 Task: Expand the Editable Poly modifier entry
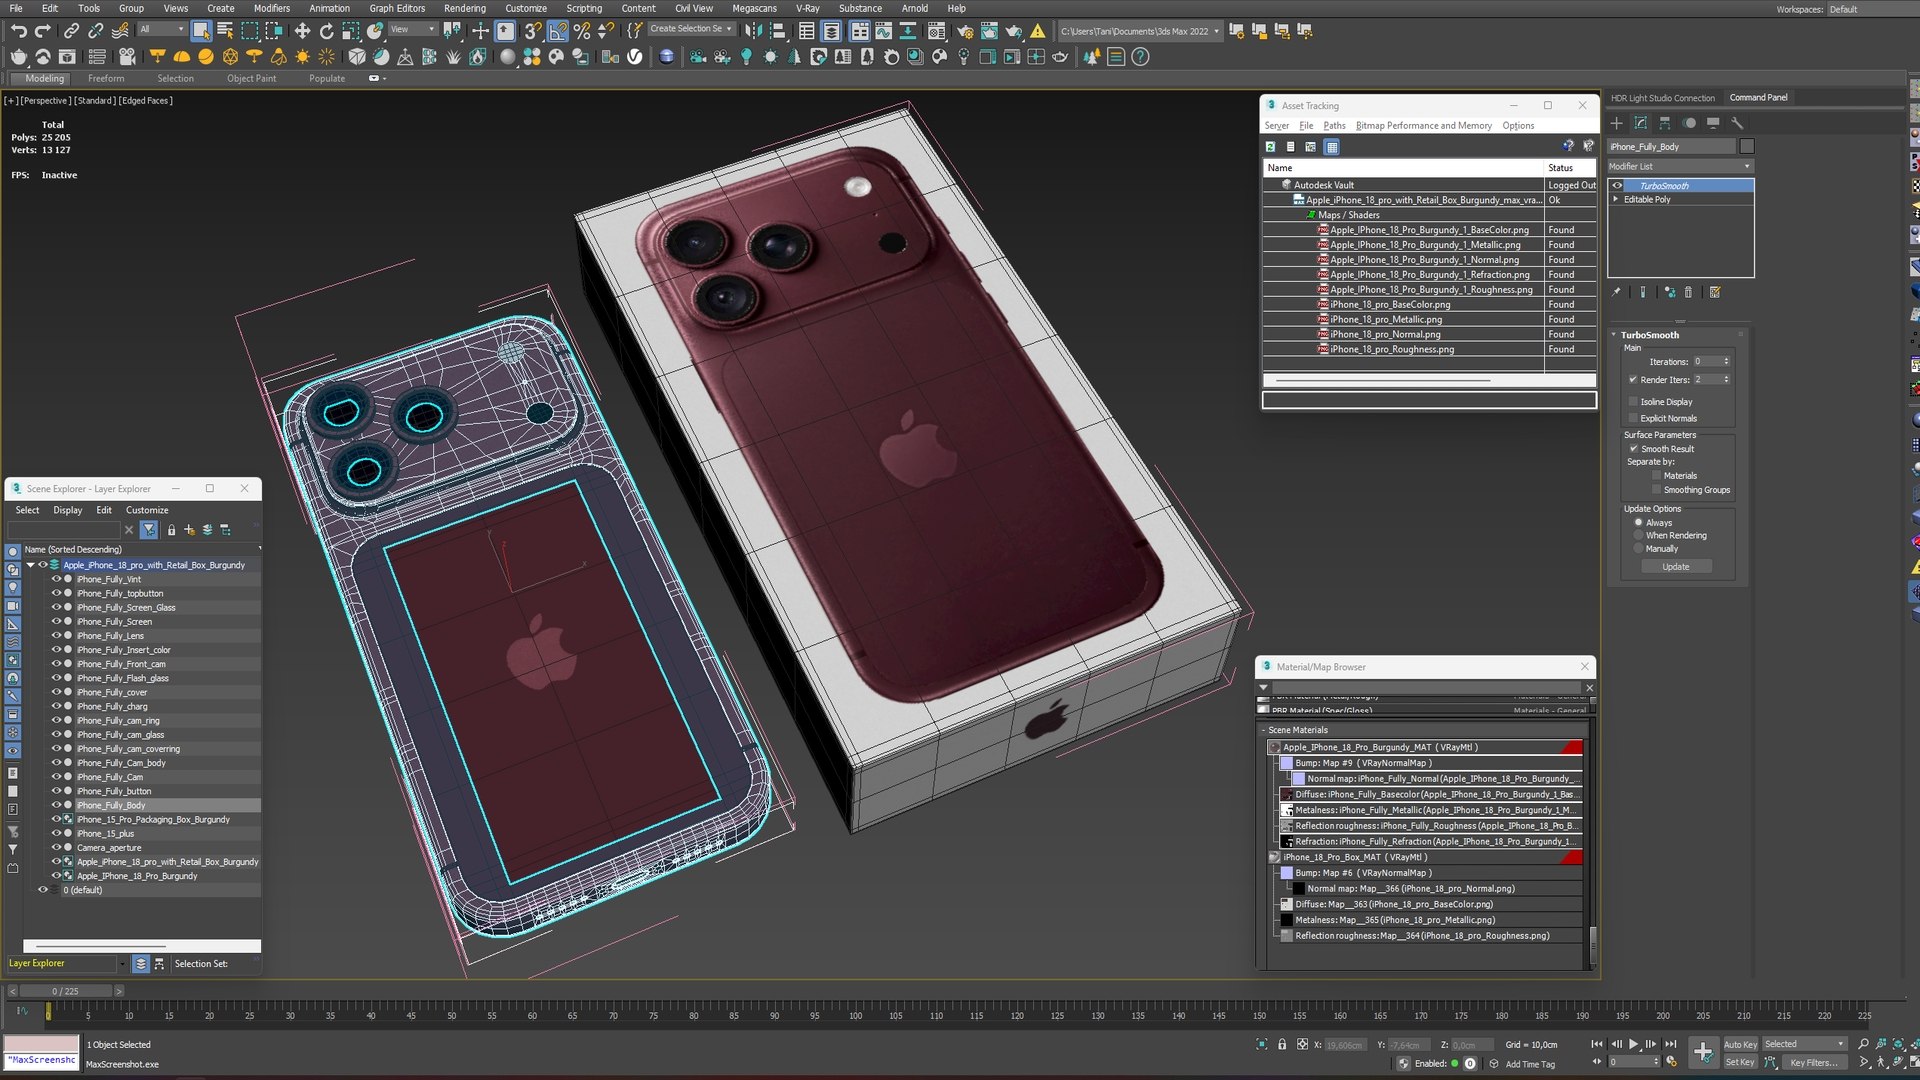pos(1616,200)
